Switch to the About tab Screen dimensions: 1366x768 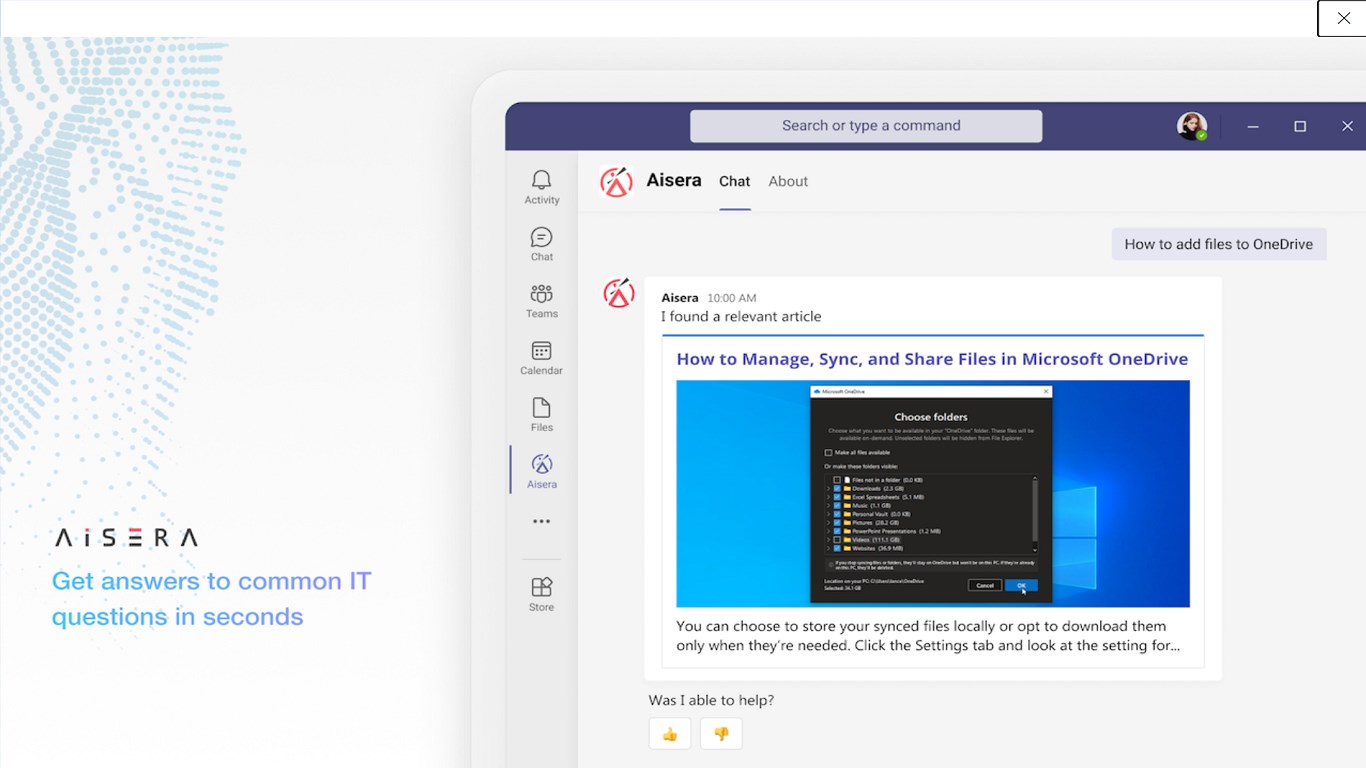(788, 181)
